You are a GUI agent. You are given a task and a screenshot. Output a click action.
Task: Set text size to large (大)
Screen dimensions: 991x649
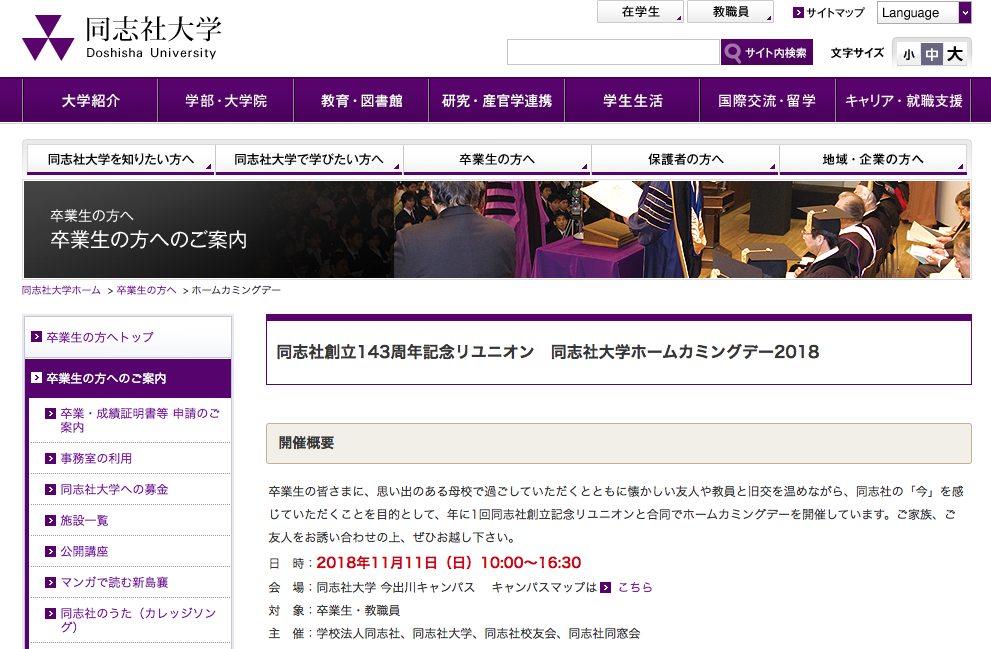[955, 54]
